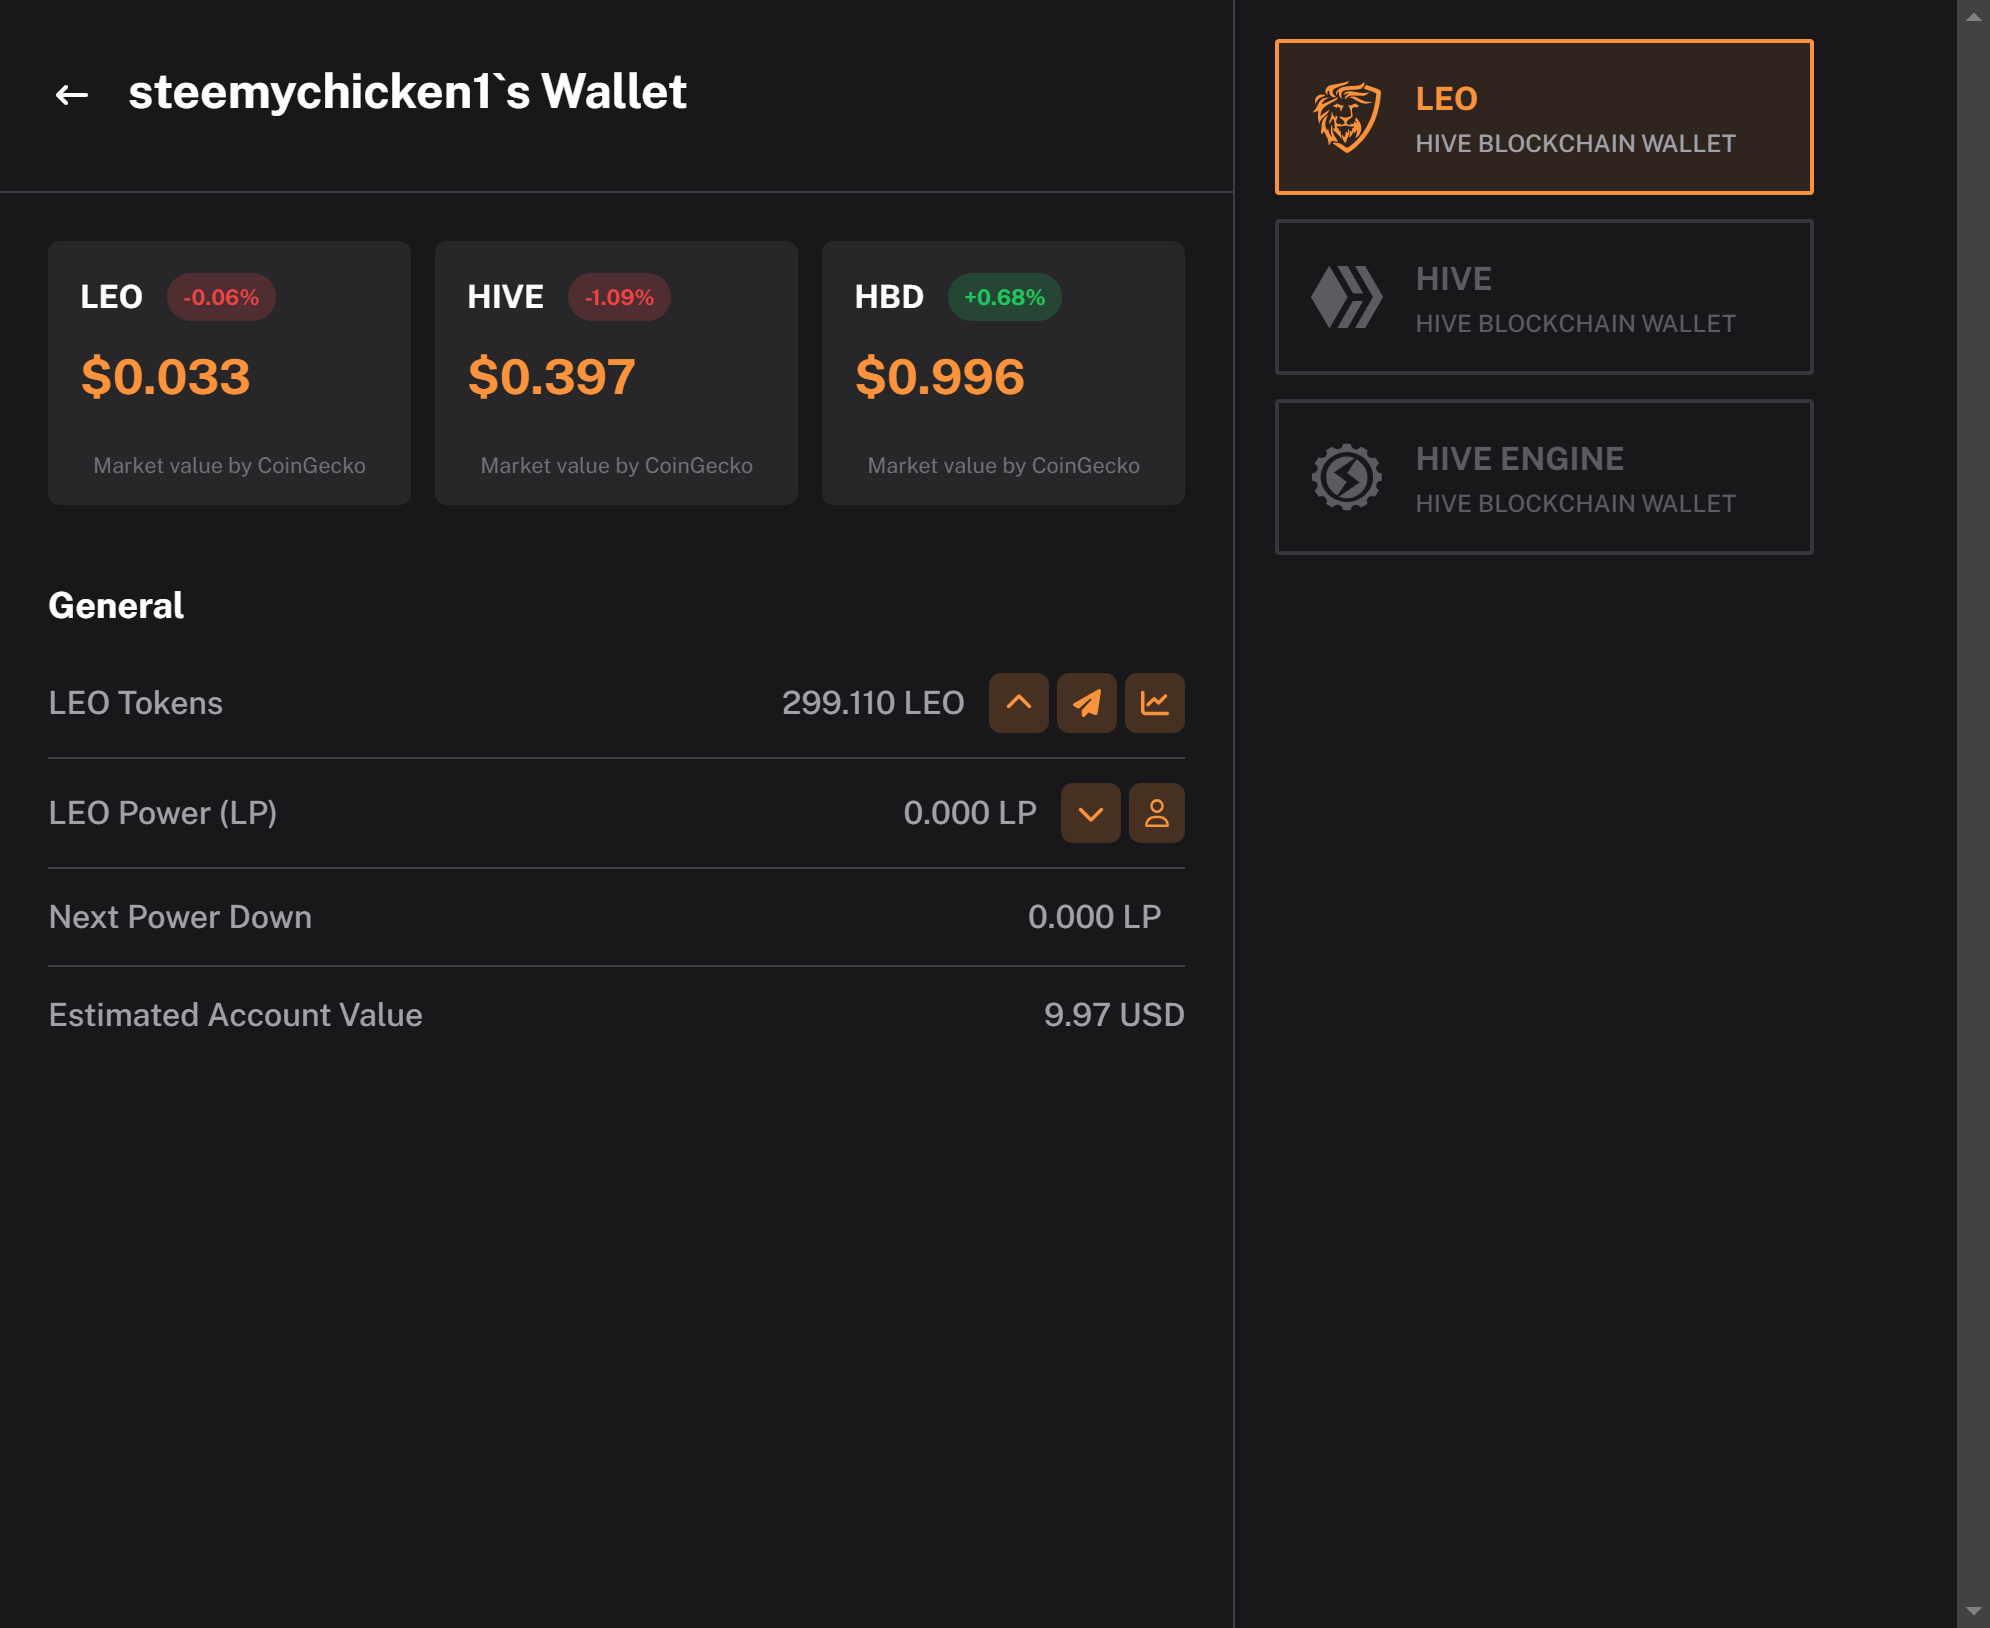Click the Hive Engine gear icon
The width and height of the screenshot is (1990, 1628).
click(1347, 477)
